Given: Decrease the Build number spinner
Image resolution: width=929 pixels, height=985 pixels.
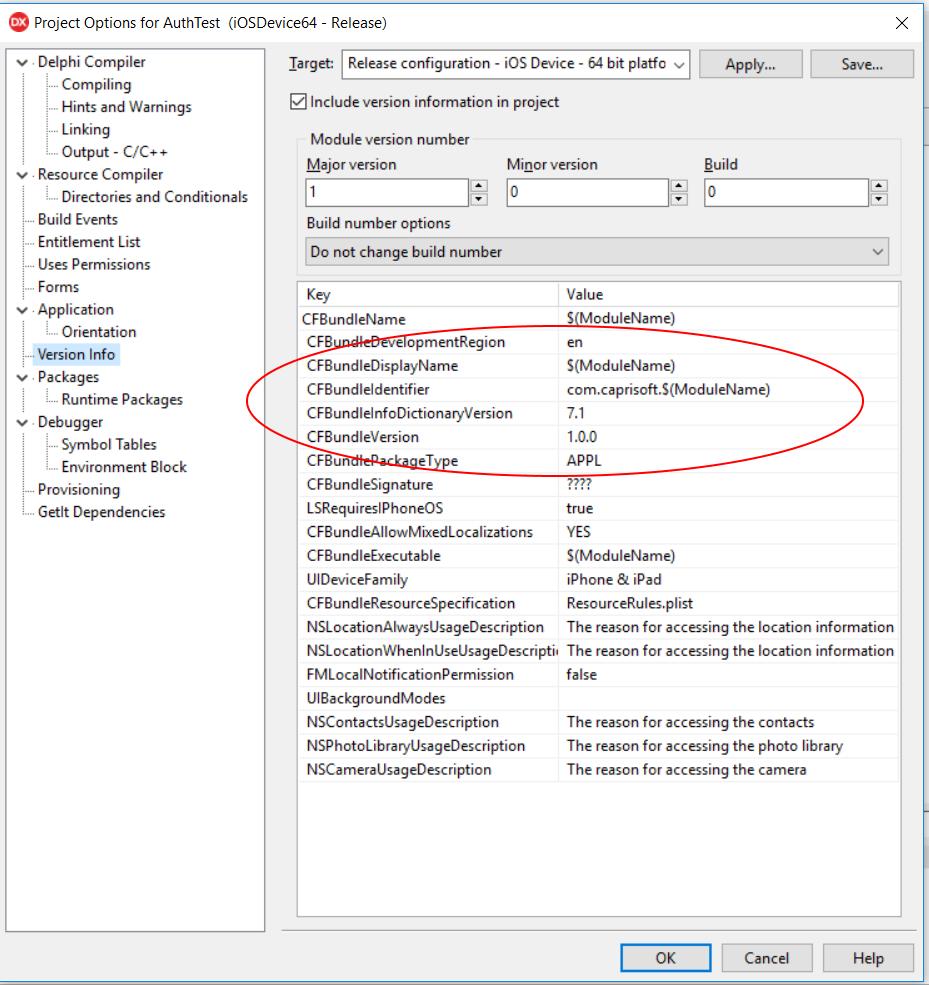Looking at the screenshot, I should click(879, 199).
